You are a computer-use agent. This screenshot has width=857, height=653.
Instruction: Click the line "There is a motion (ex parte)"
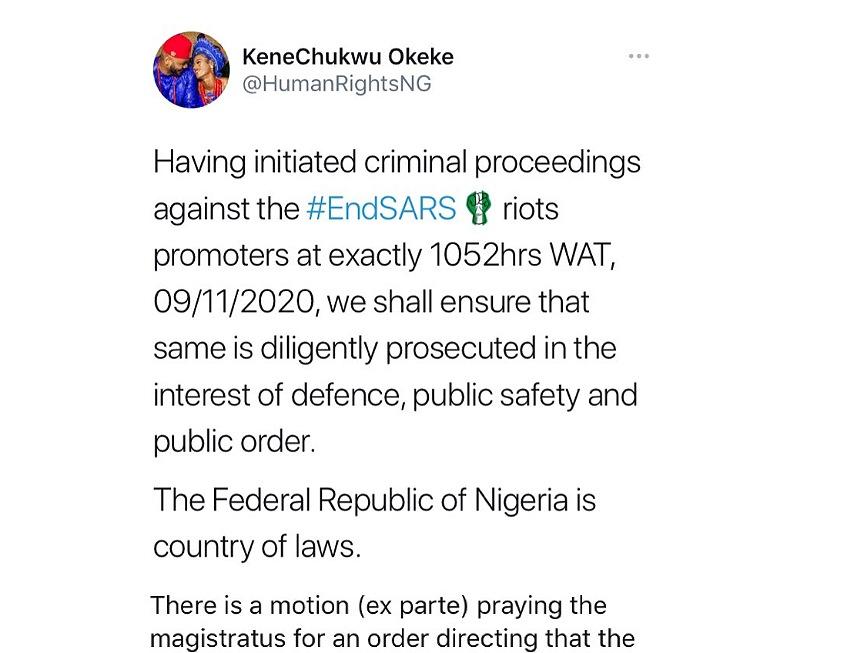[378, 606]
